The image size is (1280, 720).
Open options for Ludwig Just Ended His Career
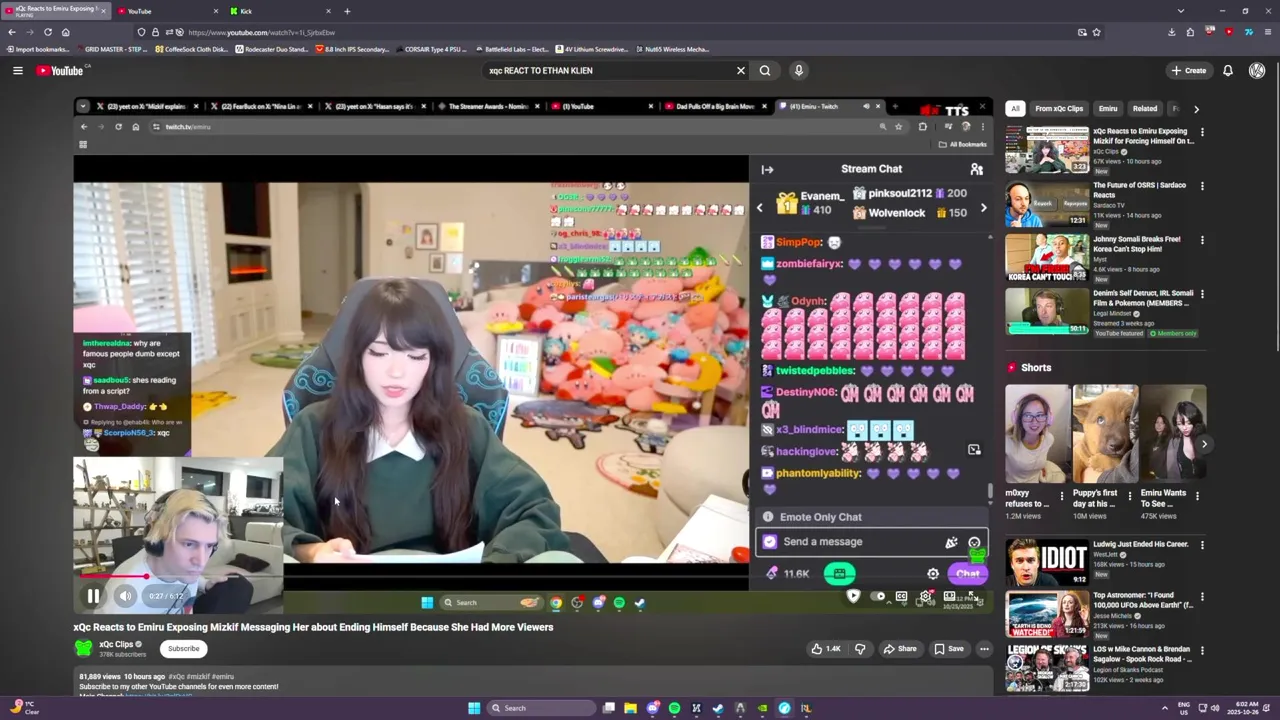[1202, 545]
